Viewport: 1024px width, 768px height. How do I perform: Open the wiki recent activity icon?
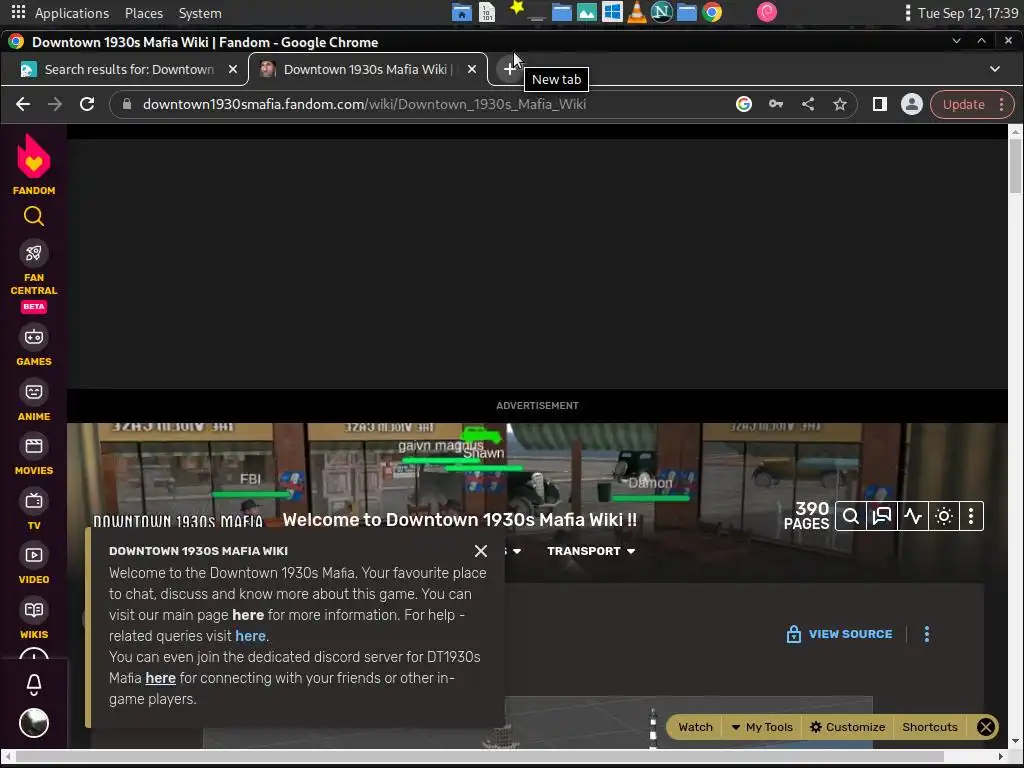point(913,516)
